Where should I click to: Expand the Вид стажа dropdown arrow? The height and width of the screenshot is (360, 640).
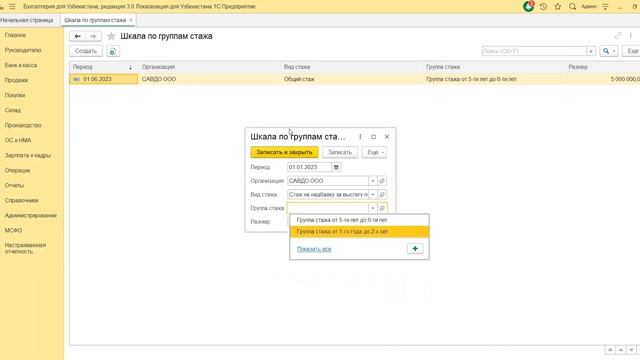click(373, 195)
